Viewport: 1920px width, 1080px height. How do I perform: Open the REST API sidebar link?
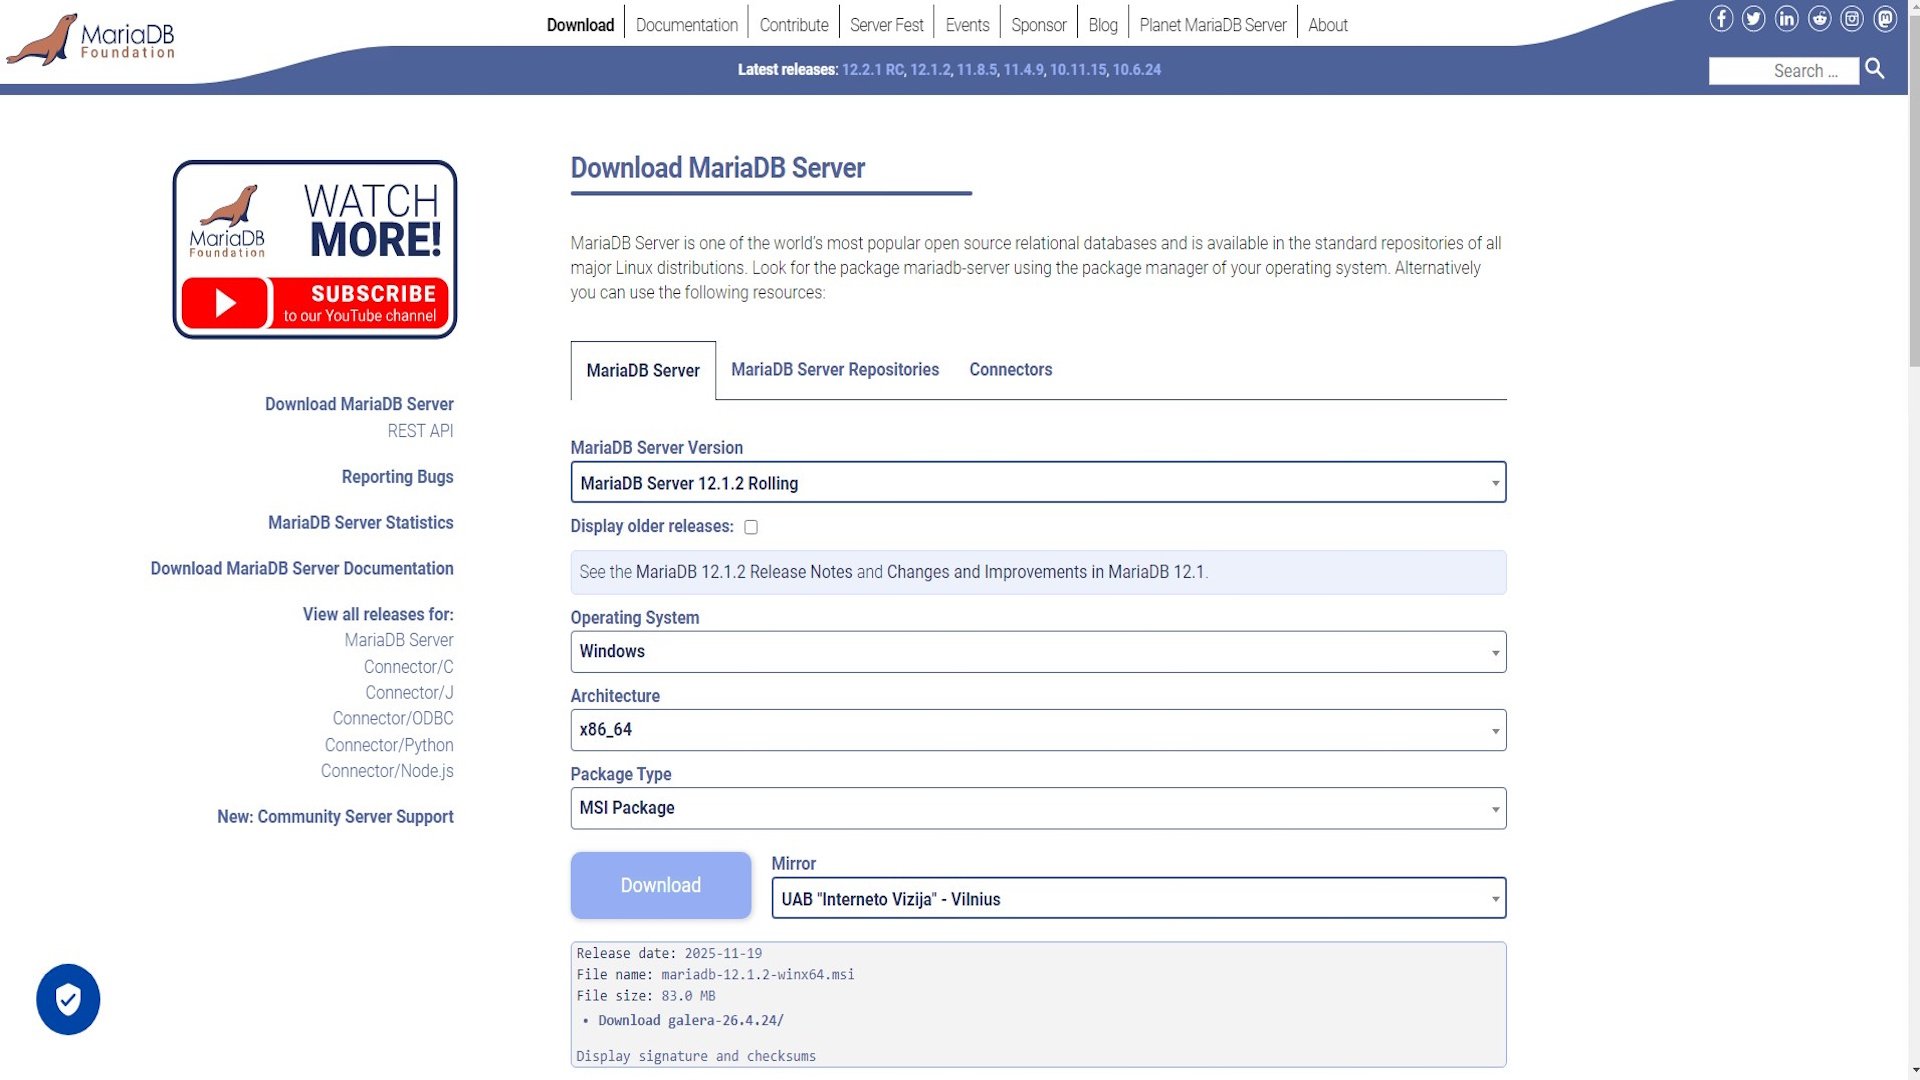pyautogui.click(x=420, y=431)
